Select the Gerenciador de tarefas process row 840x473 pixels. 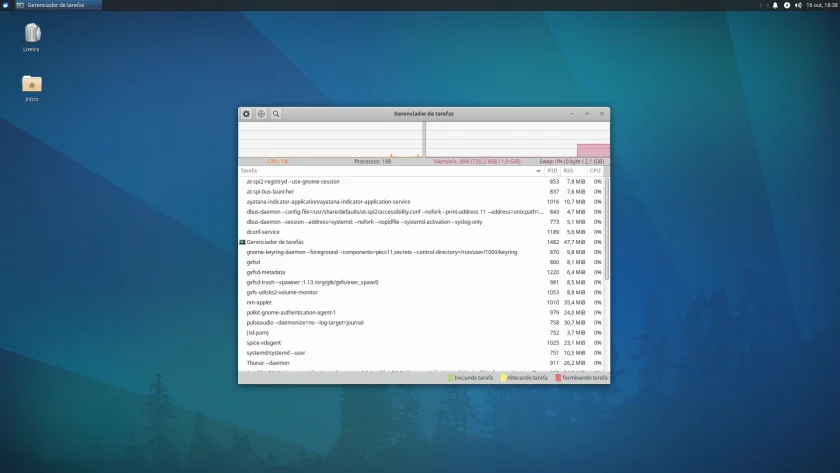[x=421, y=242]
